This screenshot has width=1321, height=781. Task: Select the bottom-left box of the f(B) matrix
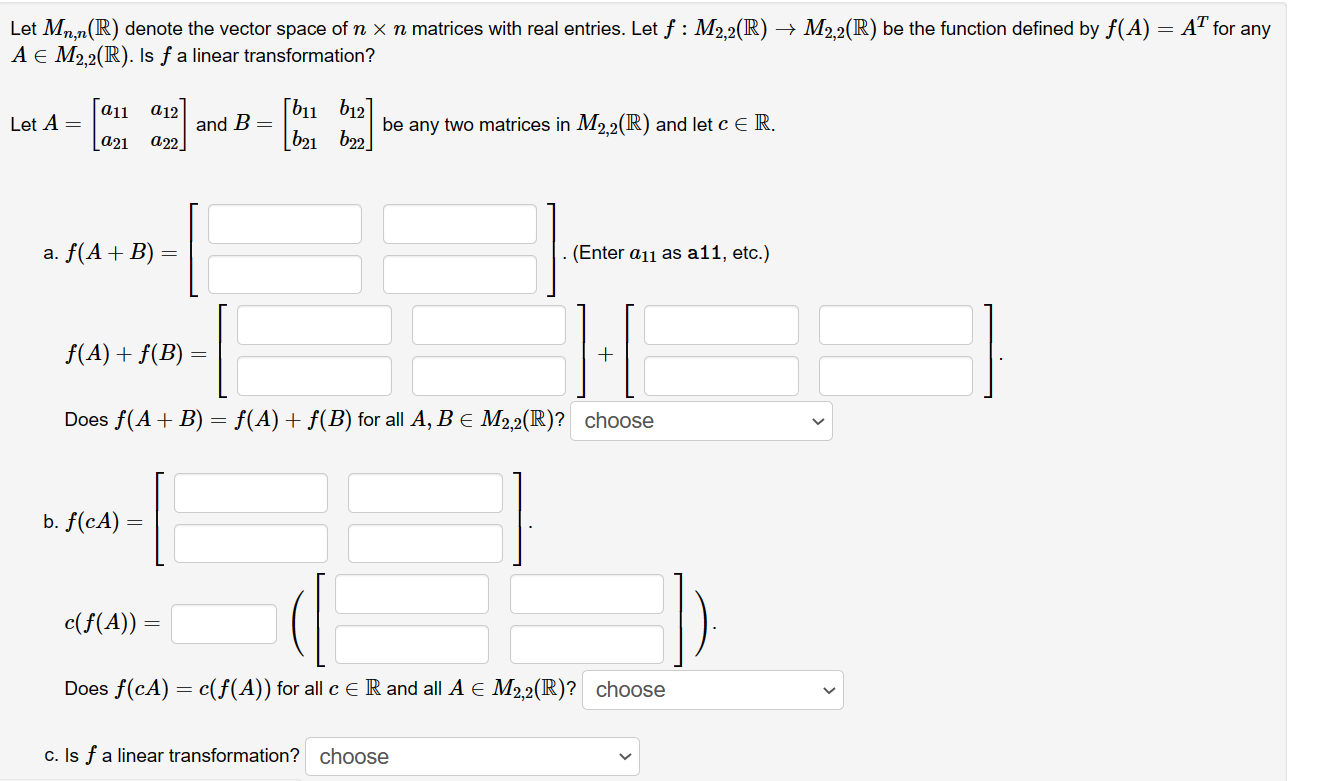pos(721,375)
